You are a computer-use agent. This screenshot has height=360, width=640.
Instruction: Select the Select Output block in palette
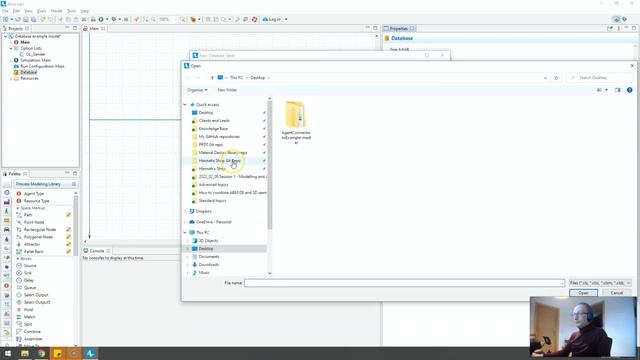(x=36, y=295)
